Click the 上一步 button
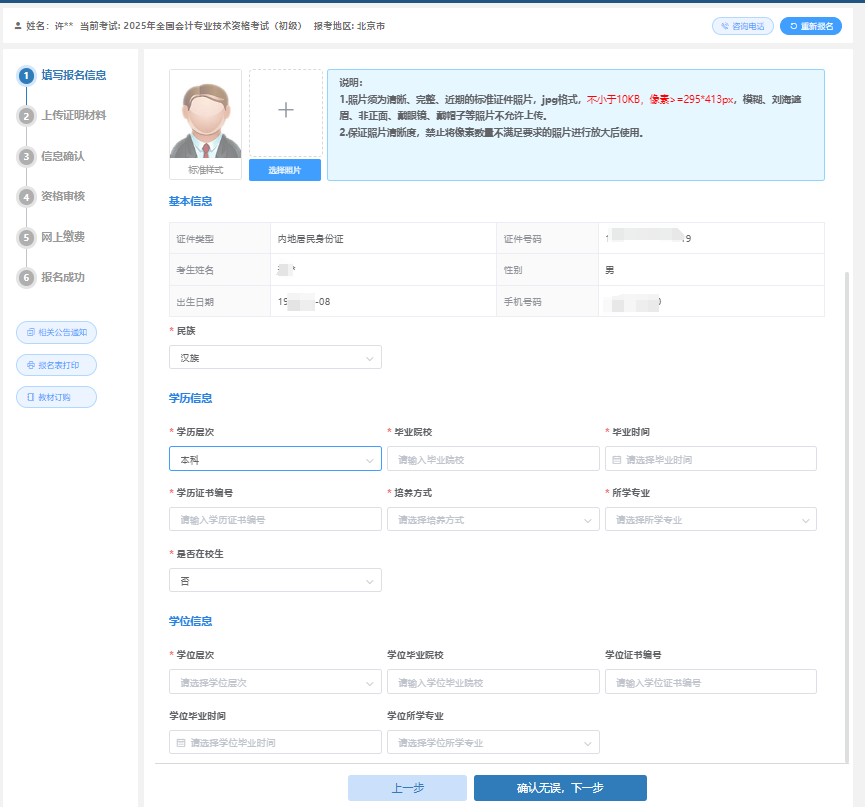 [407, 788]
